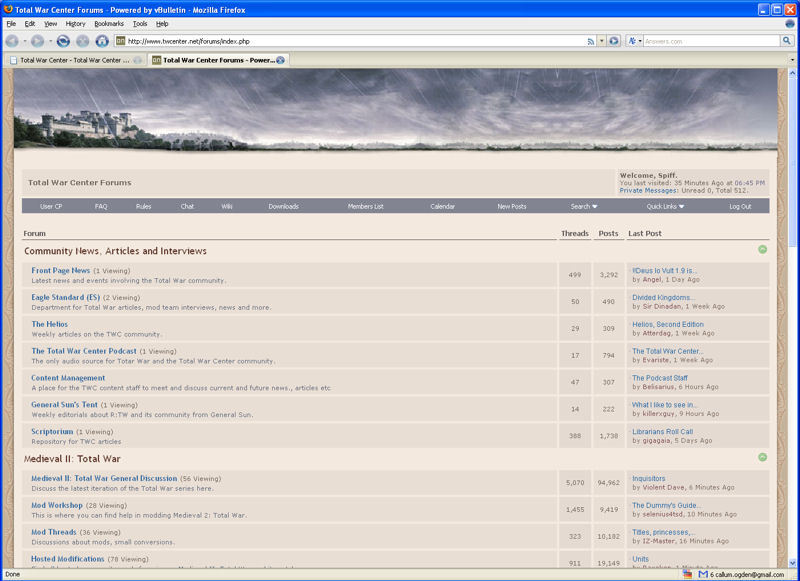Image resolution: width=800 pixels, height=581 pixels.
Task: Collapse the Community News category with green icon
Action: click(x=762, y=249)
